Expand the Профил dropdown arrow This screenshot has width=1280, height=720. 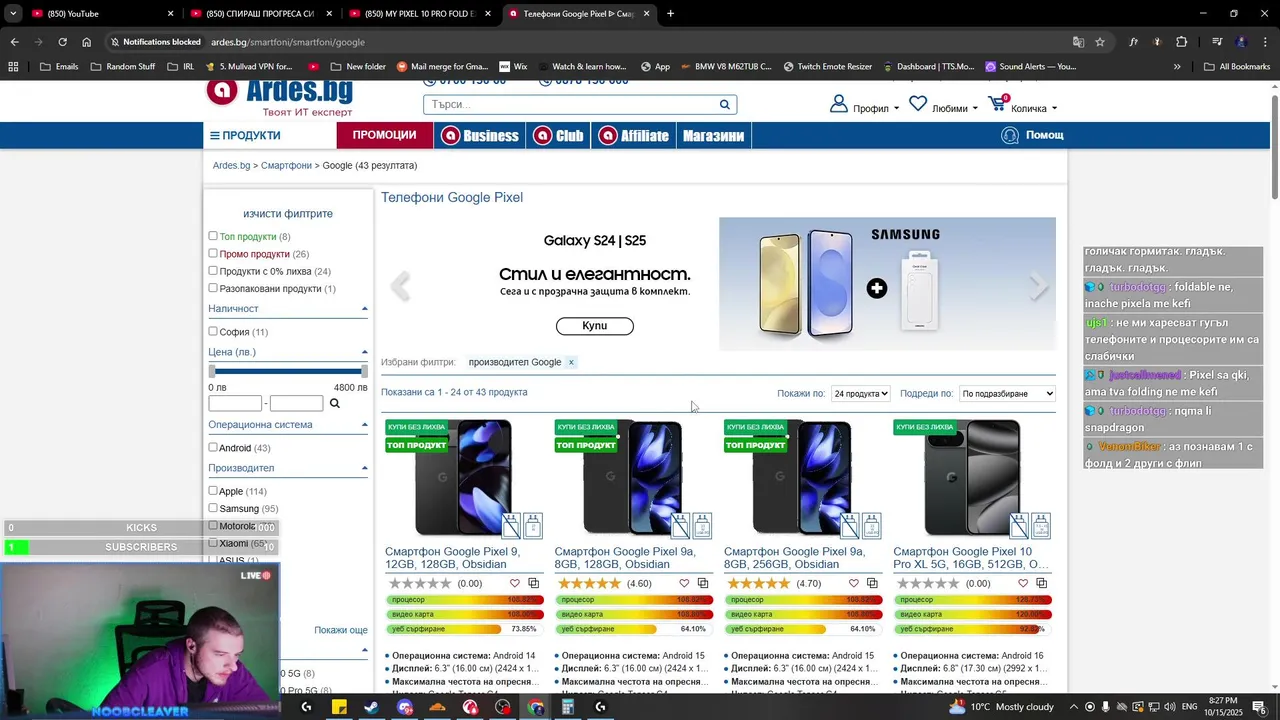pos(896,109)
